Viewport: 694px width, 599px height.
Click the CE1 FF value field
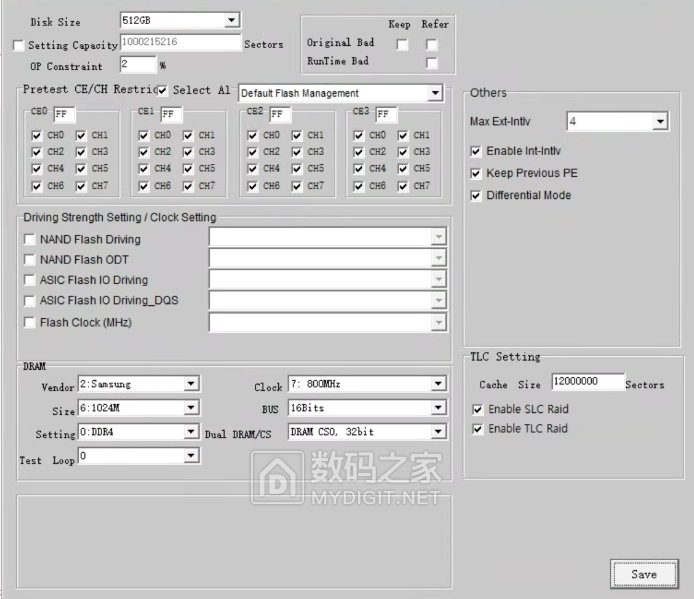tap(171, 114)
